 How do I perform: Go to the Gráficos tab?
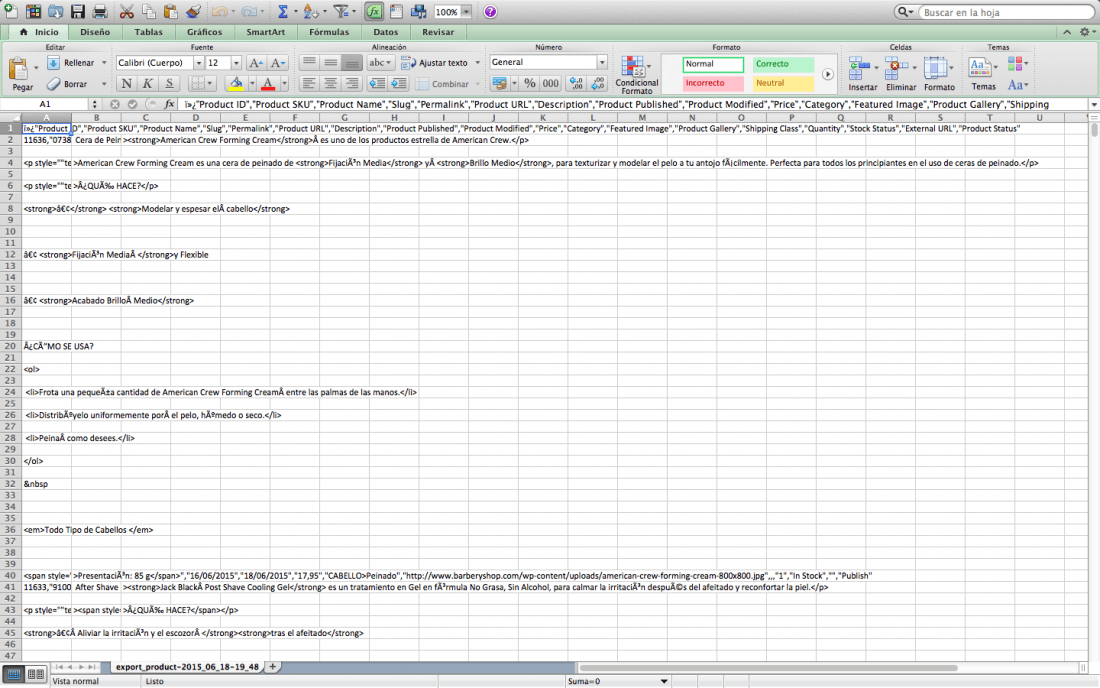point(204,32)
